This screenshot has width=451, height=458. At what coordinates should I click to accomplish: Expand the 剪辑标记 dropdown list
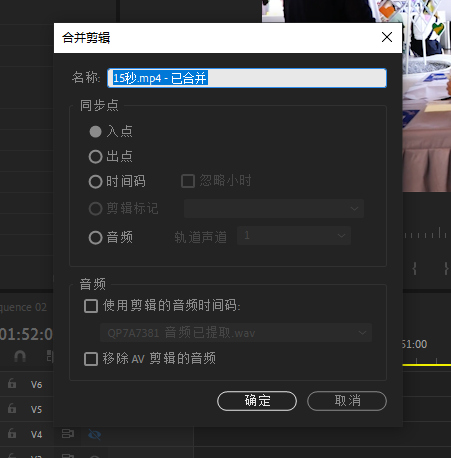(x=274, y=209)
